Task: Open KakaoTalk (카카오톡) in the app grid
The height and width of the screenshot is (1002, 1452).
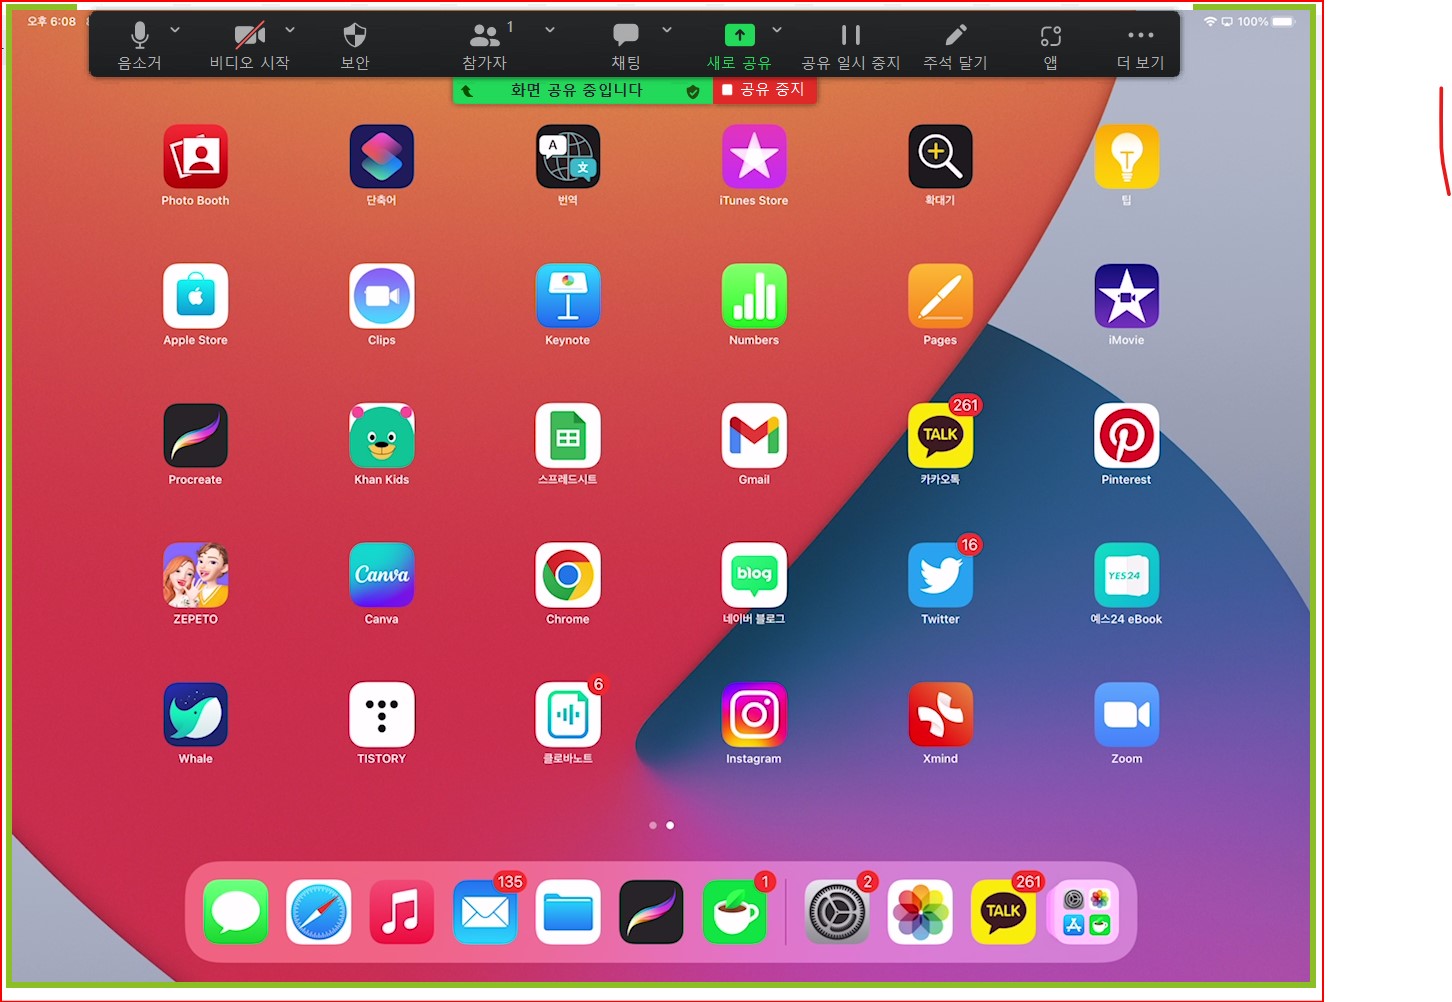Action: tap(940, 436)
